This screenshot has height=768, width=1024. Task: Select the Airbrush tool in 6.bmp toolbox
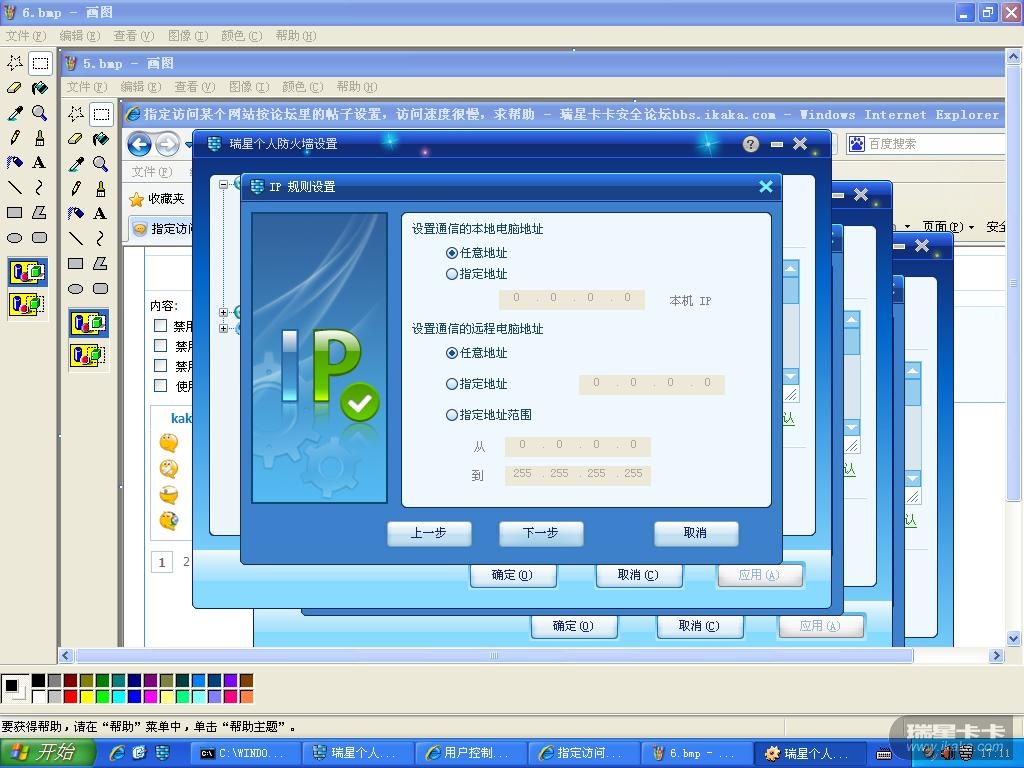[x=14, y=162]
